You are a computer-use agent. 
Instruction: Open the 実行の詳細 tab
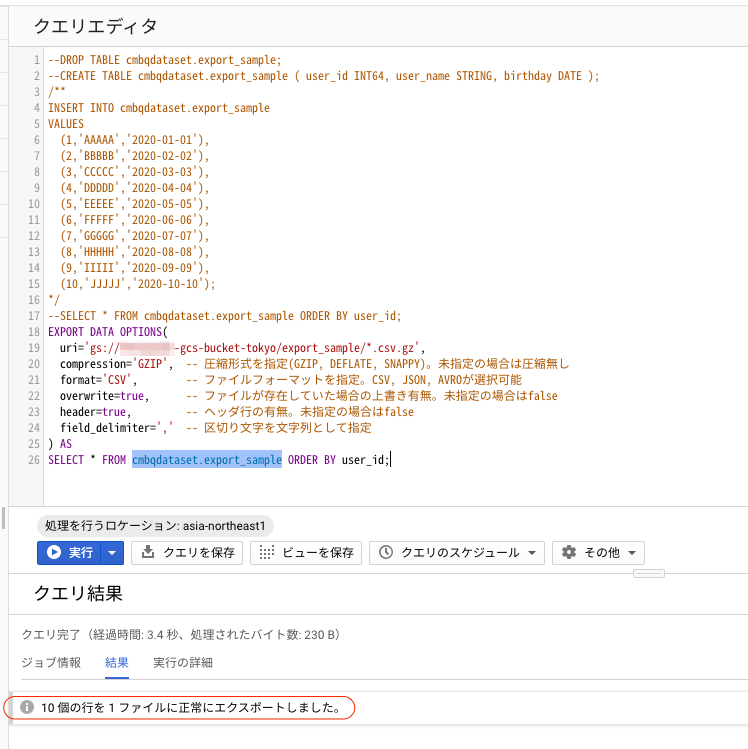pyautogui.click(x=182, y=662)
